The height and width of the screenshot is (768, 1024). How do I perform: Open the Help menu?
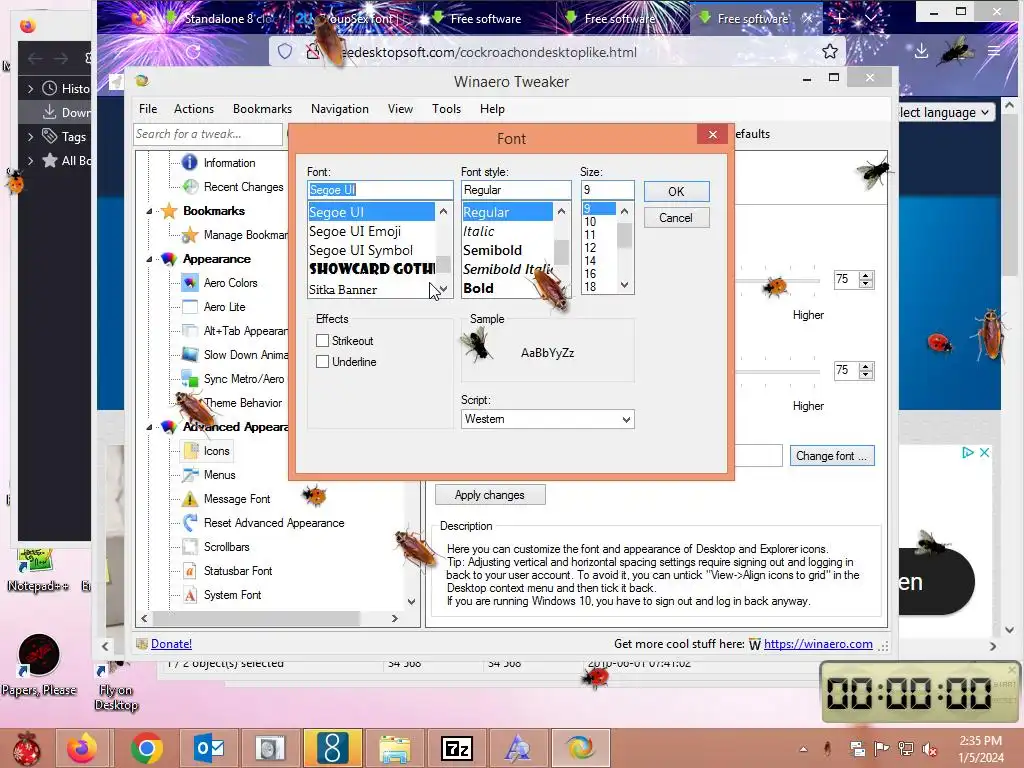pyautogui.click(x=492, y=109)
